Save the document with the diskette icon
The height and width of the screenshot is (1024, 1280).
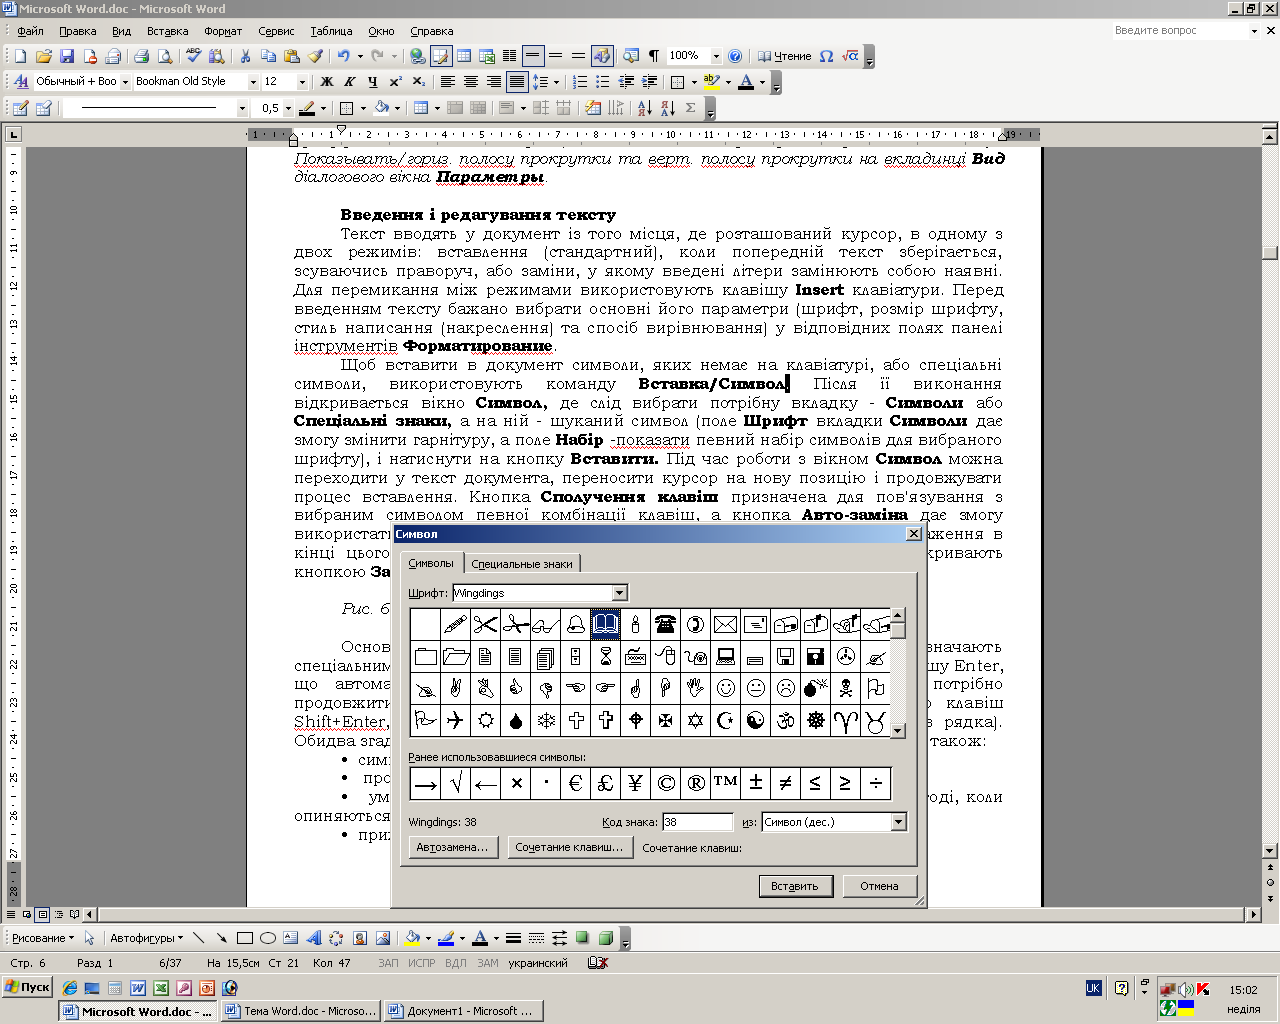[67, 56]
